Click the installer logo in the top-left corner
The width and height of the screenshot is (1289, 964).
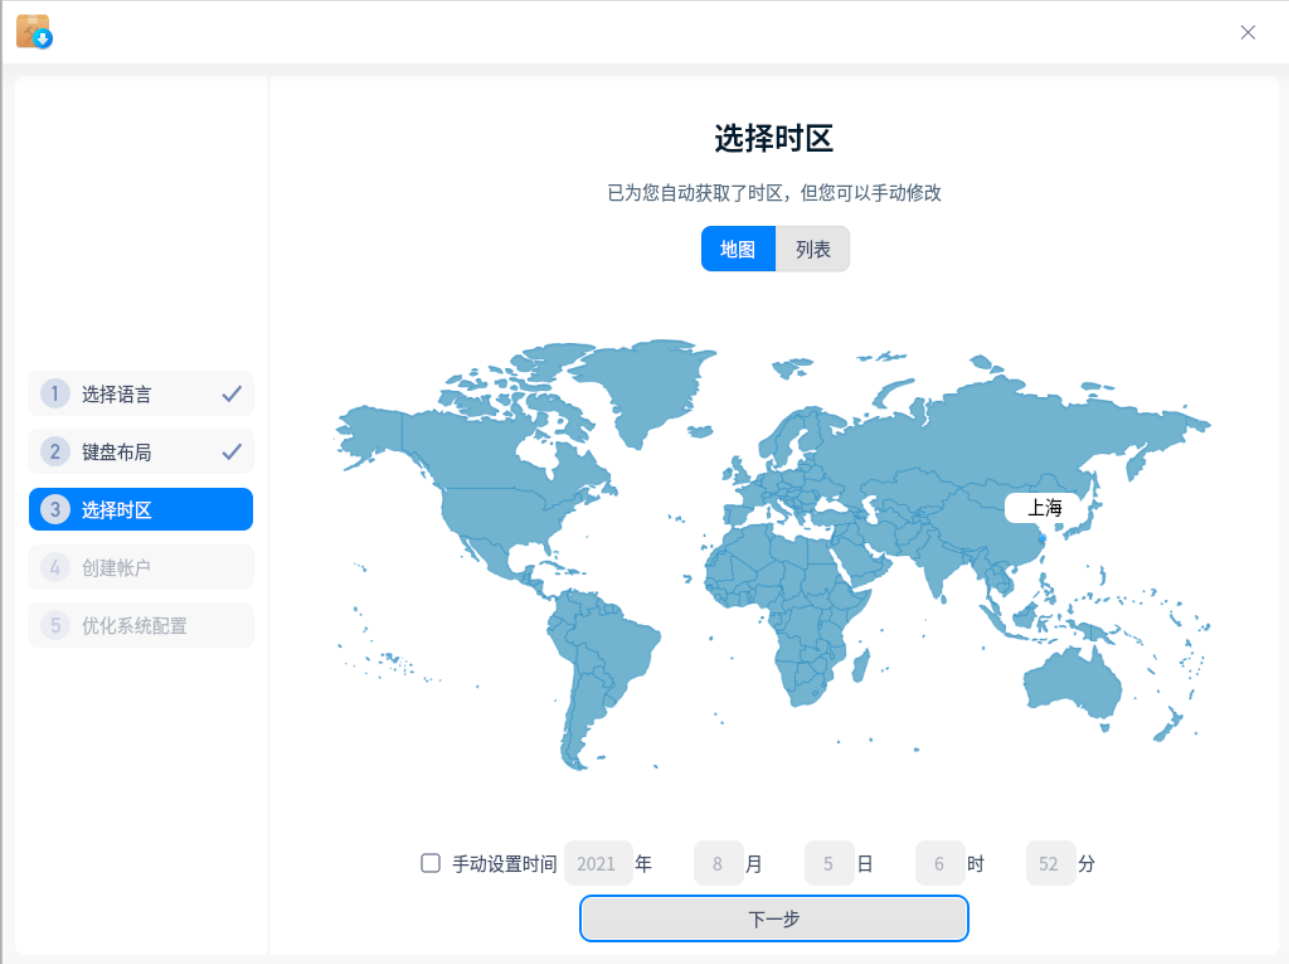33,31
